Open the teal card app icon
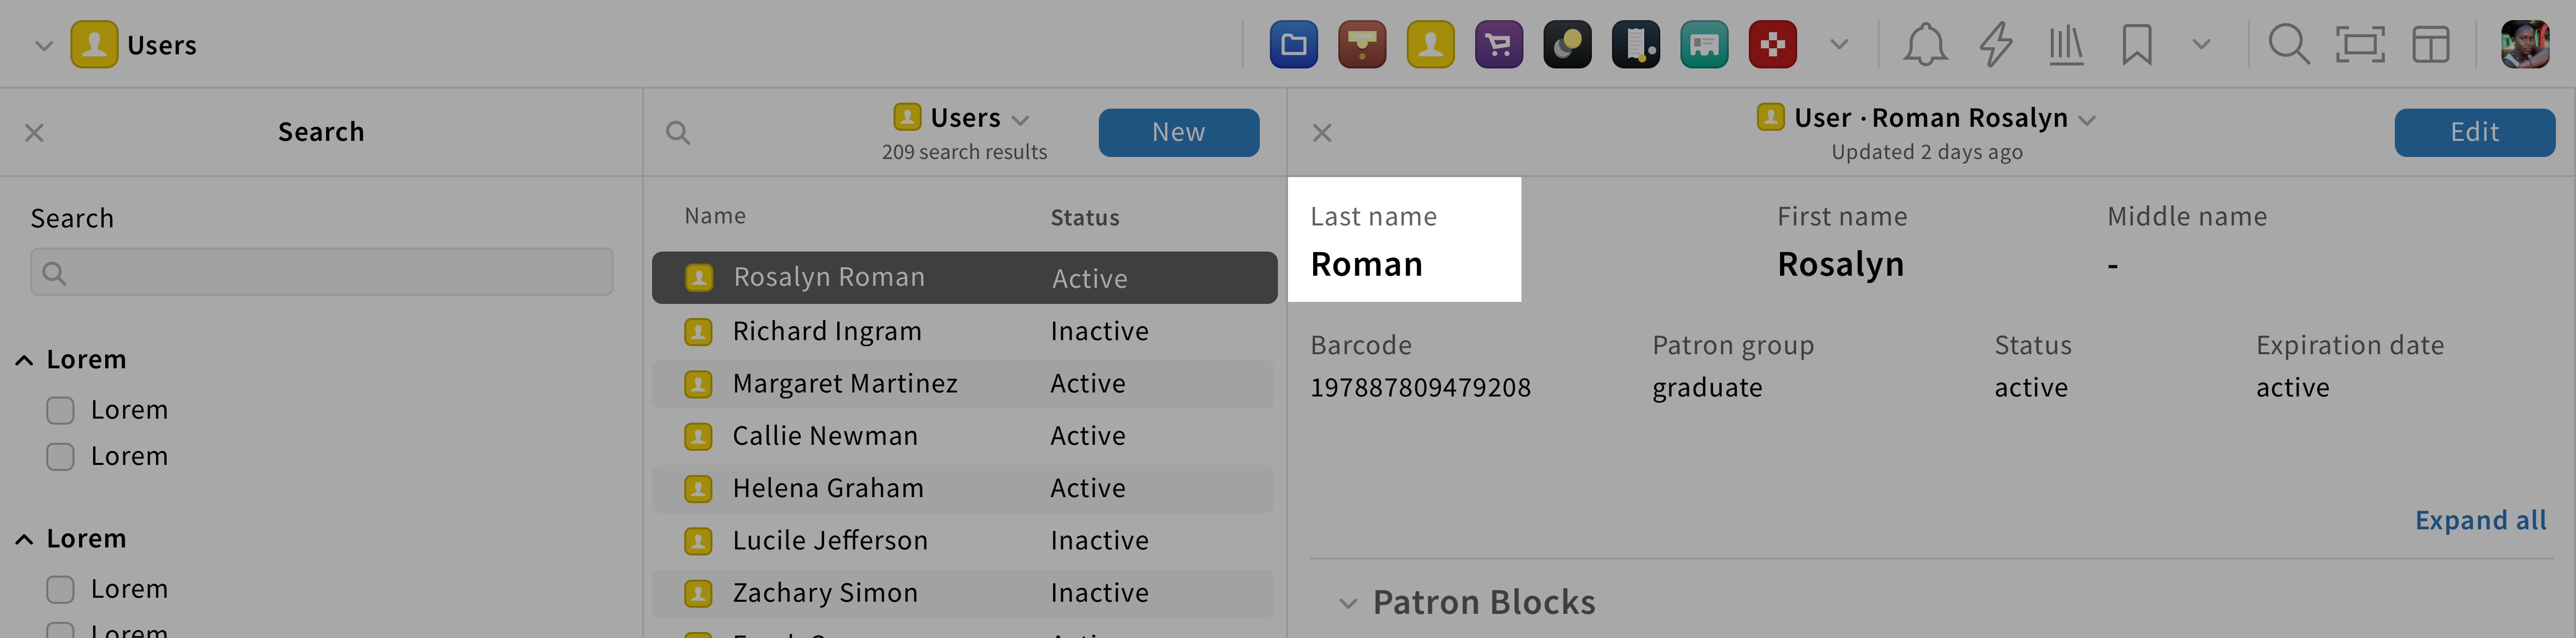Image resolution: width=2576 pixels, height=638 pixels. 1704,45
